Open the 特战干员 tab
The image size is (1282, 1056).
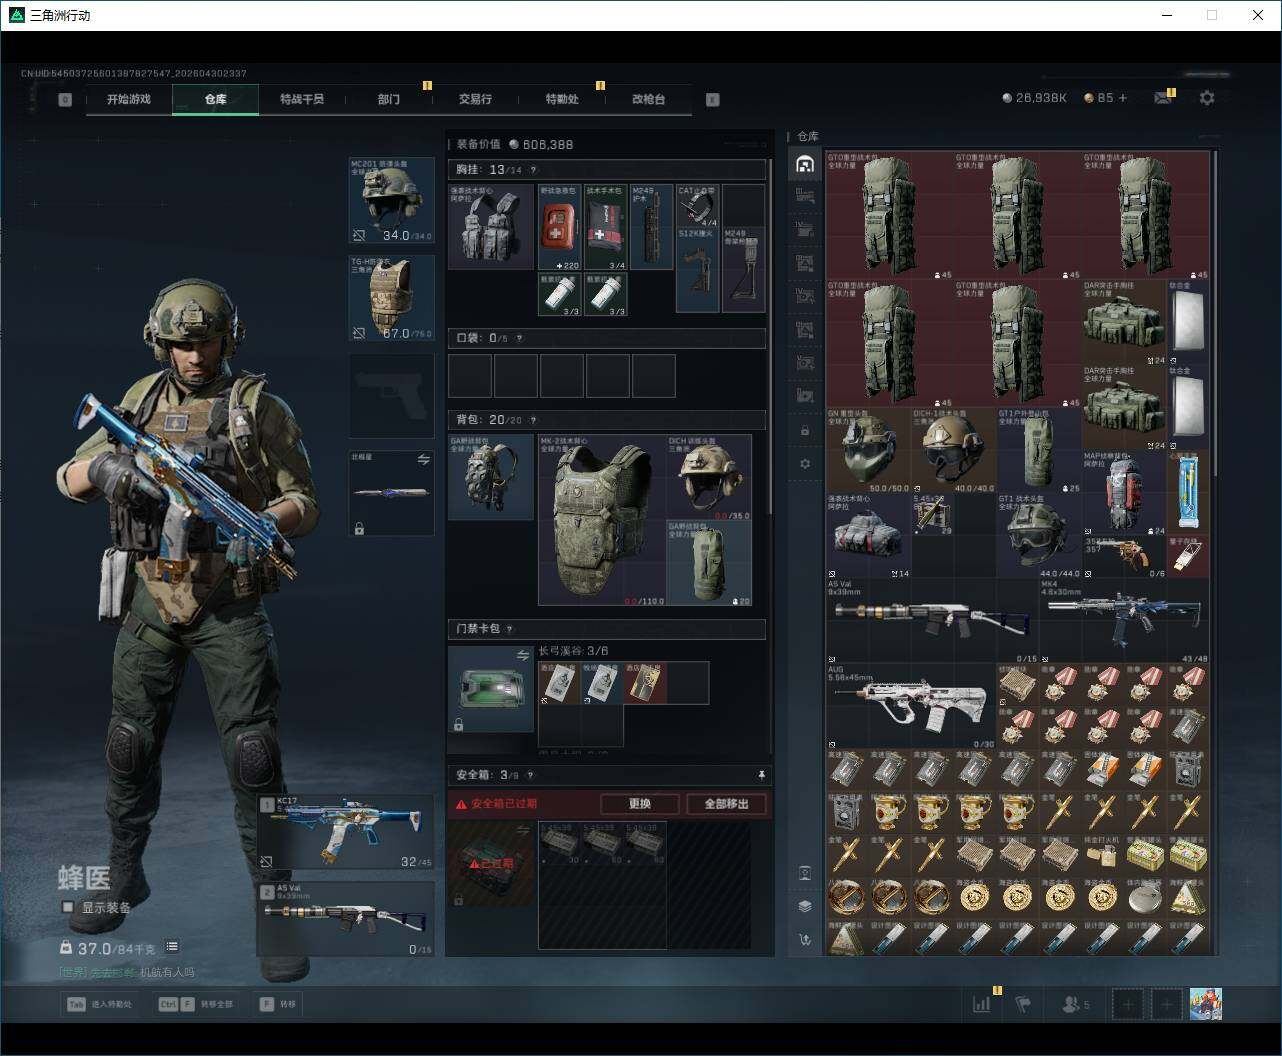[x=302, y=99]
